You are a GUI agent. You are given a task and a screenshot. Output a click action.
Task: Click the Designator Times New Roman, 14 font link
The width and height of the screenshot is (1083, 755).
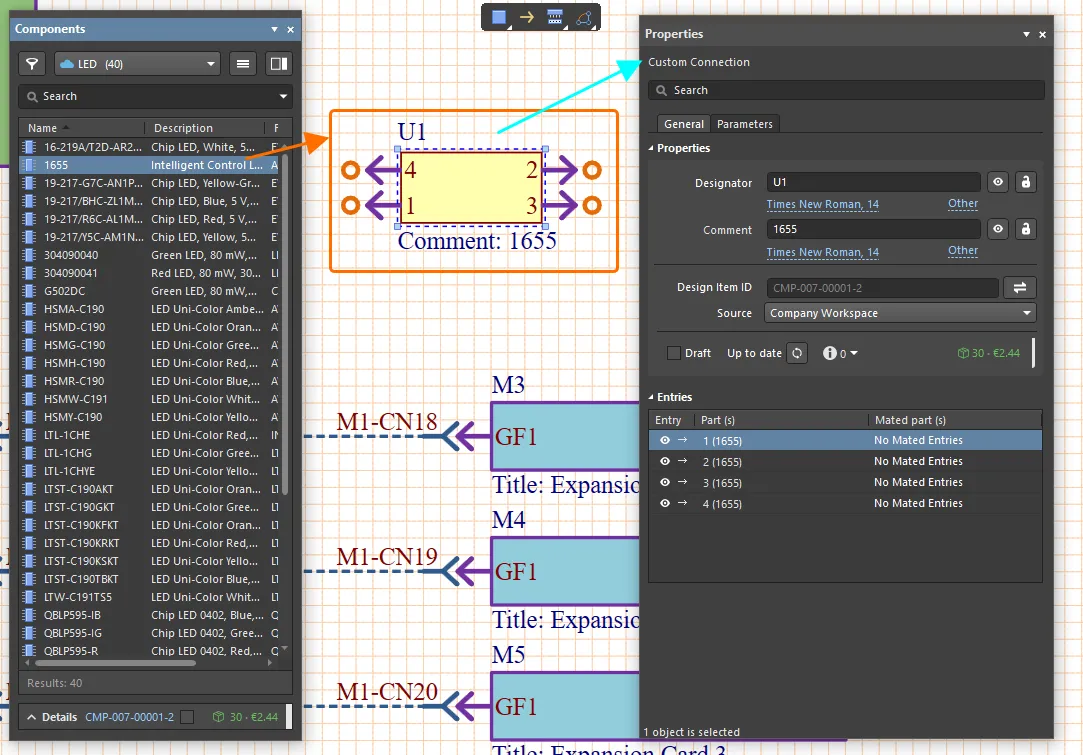pyautogui.click(x=822, y=204)
